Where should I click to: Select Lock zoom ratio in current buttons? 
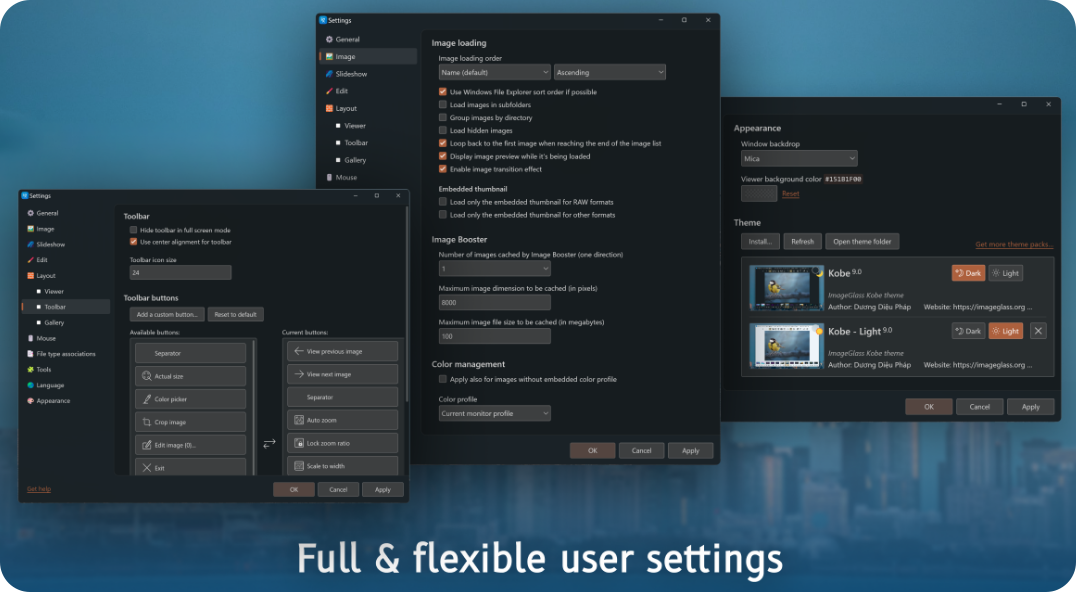point(342,442)
